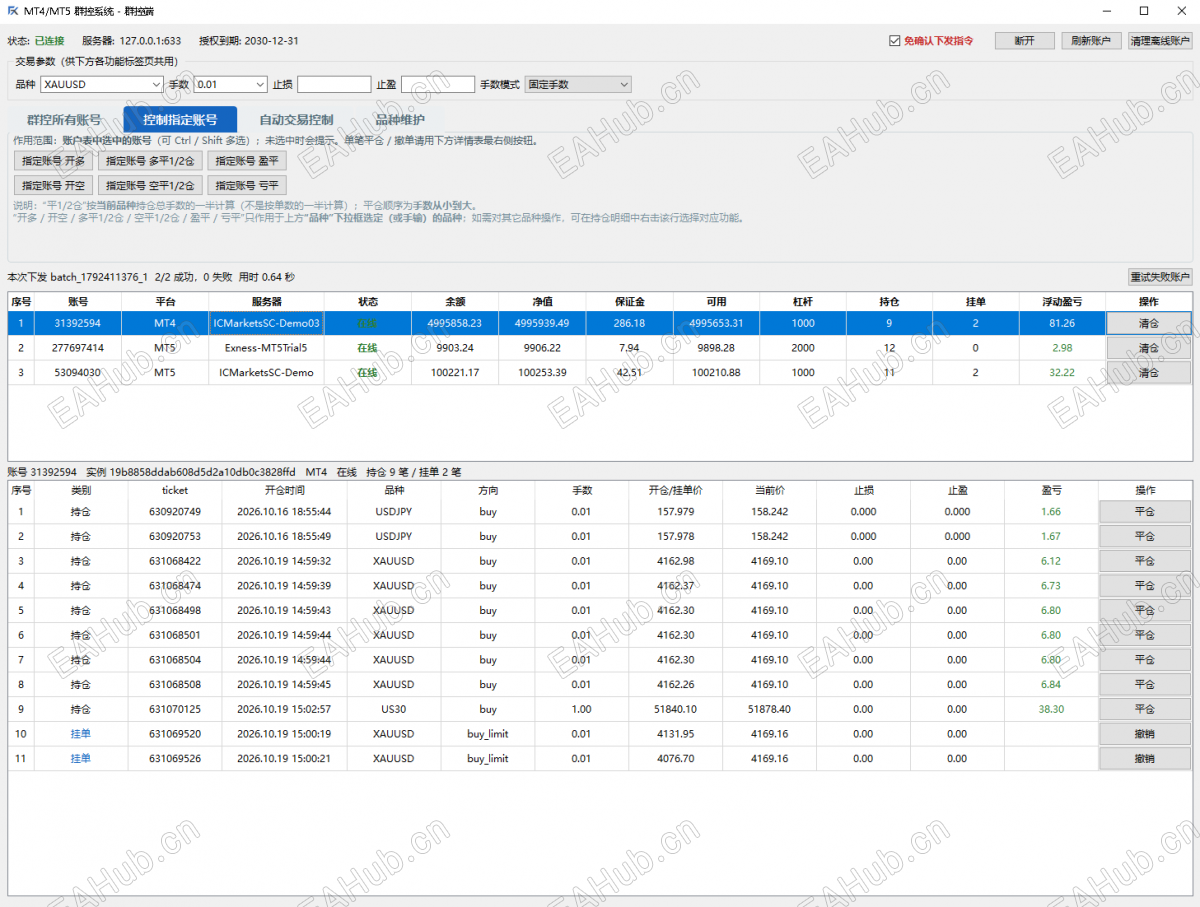1200x907 pixels.
Task: Click the 指定账号 空平1/2仓 button
Action: (x=151, y=185)
